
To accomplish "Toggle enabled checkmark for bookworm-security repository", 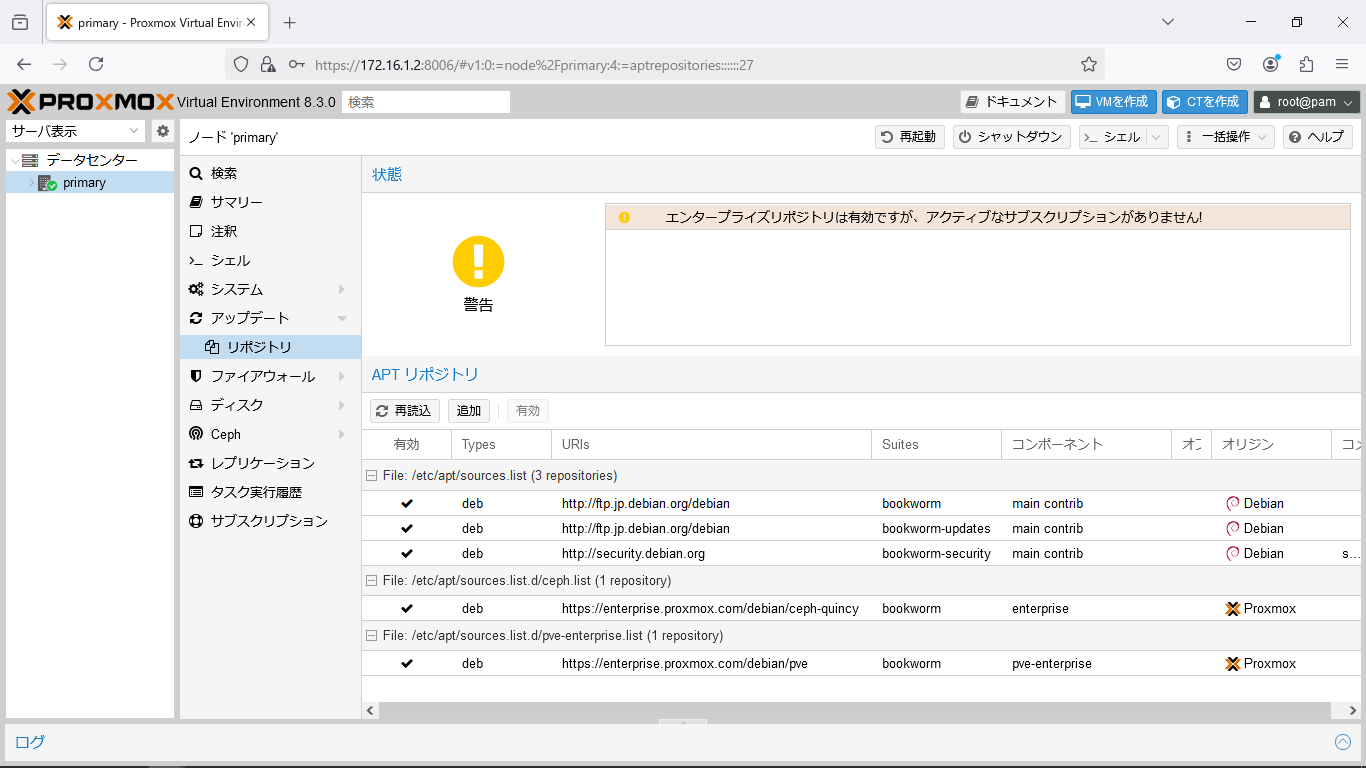I will pyautogui.click(x=407, y=553).
